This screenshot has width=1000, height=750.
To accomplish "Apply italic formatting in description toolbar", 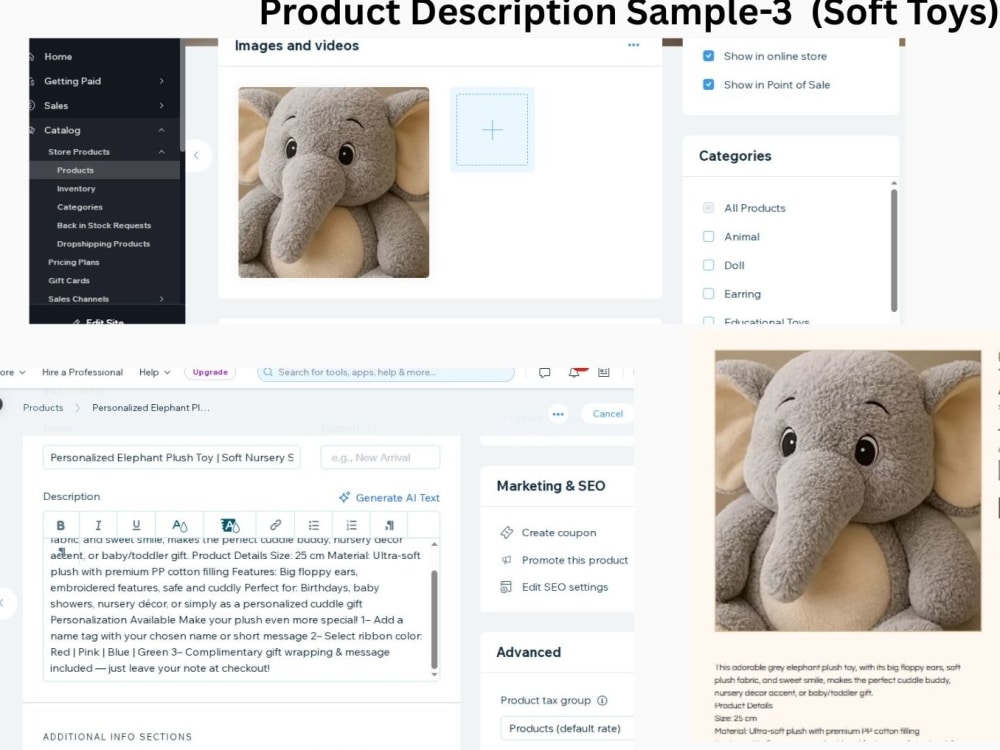I will pos(98,526).
